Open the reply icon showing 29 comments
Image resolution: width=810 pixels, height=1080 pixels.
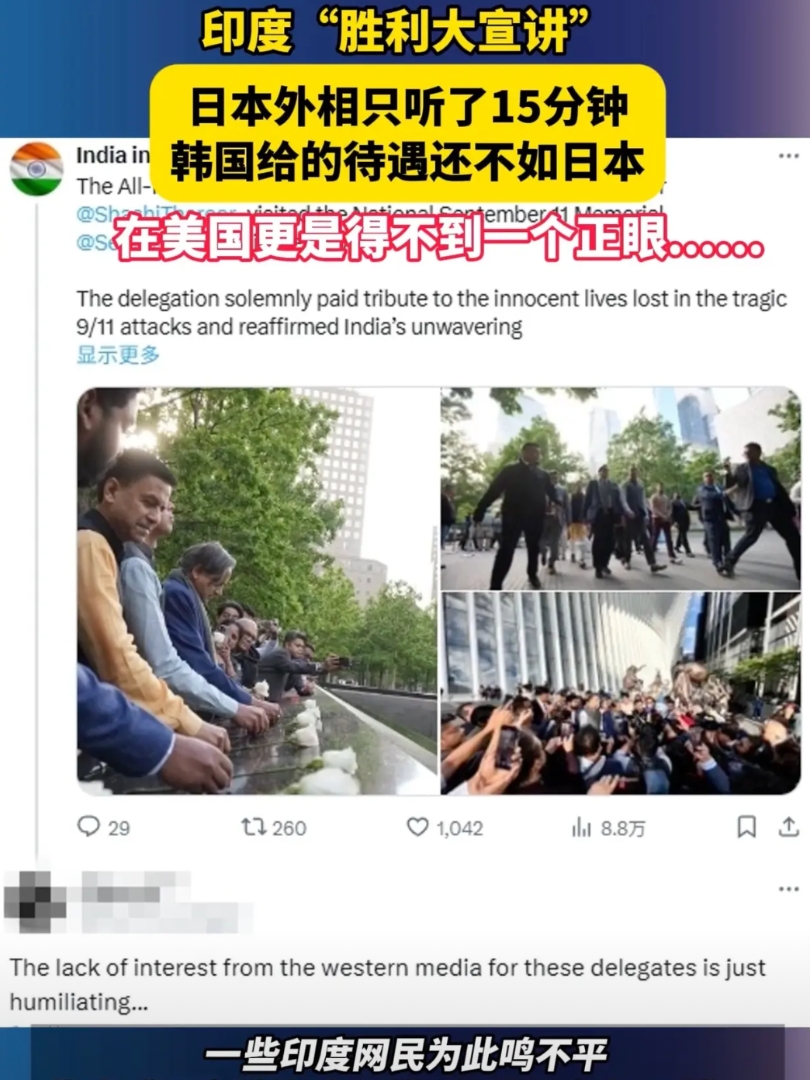pos(89,826)
